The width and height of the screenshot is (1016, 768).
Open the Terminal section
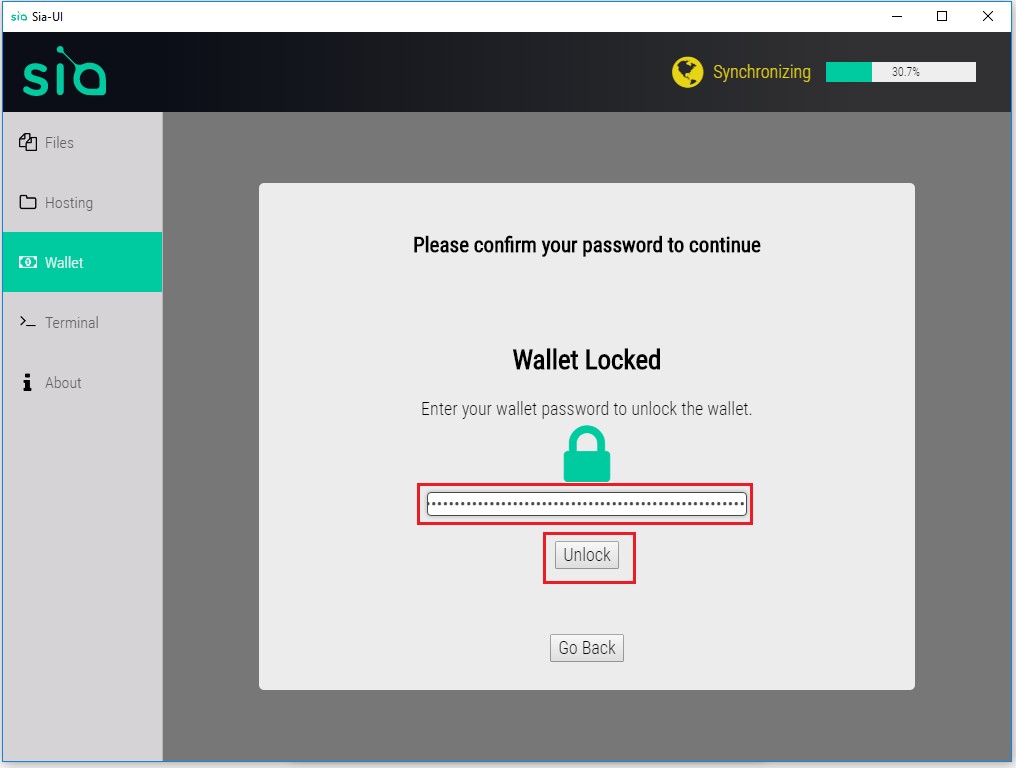pyautogui.click(x=82, y=322)
